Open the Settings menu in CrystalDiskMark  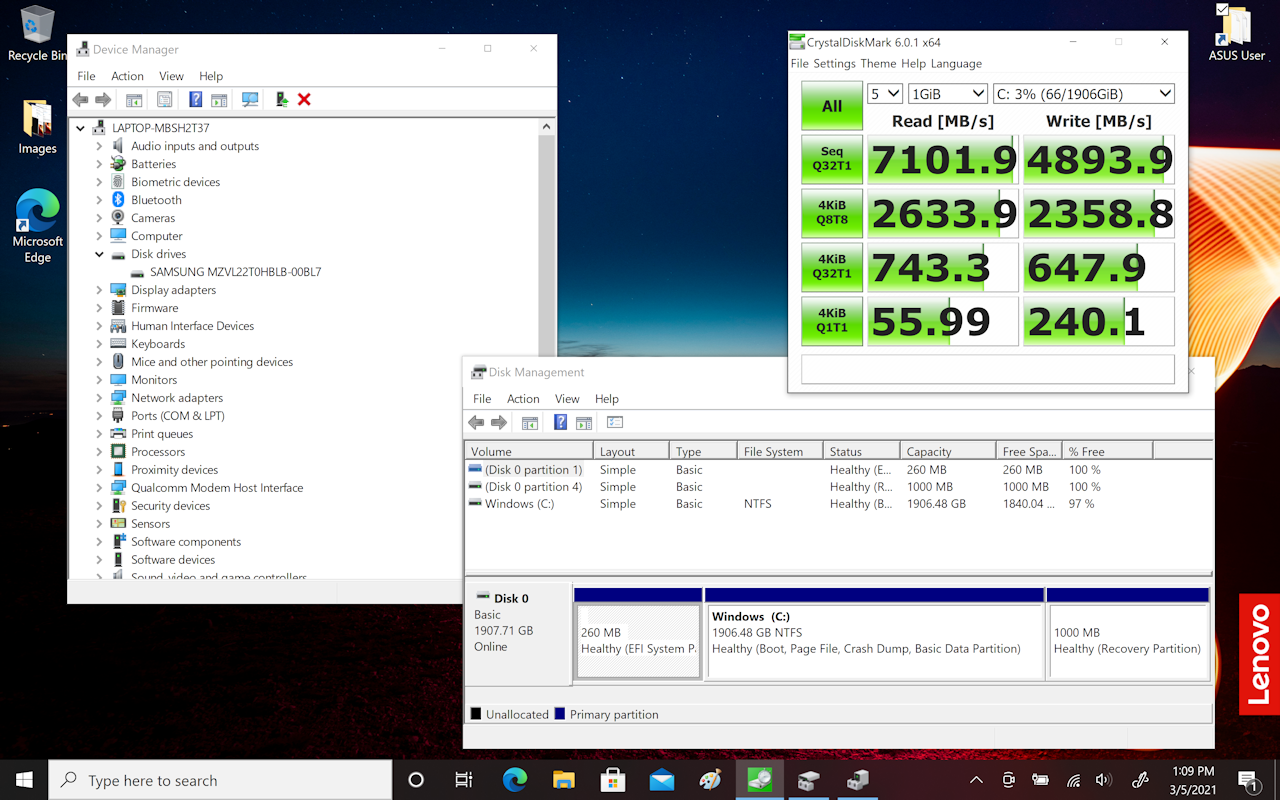[x=834, y=63]
